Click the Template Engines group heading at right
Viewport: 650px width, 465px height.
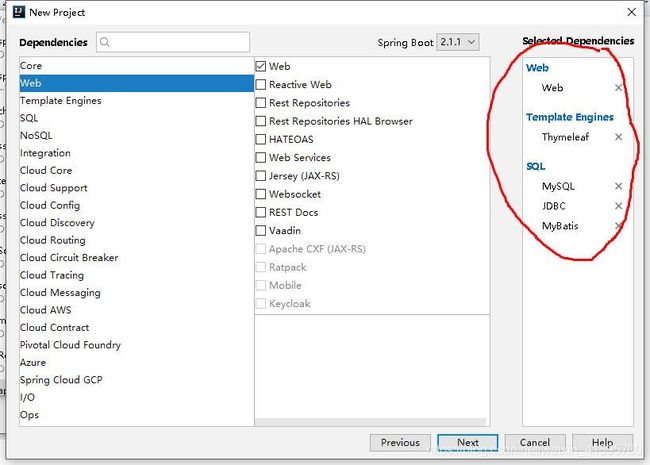tap(570, 117)
